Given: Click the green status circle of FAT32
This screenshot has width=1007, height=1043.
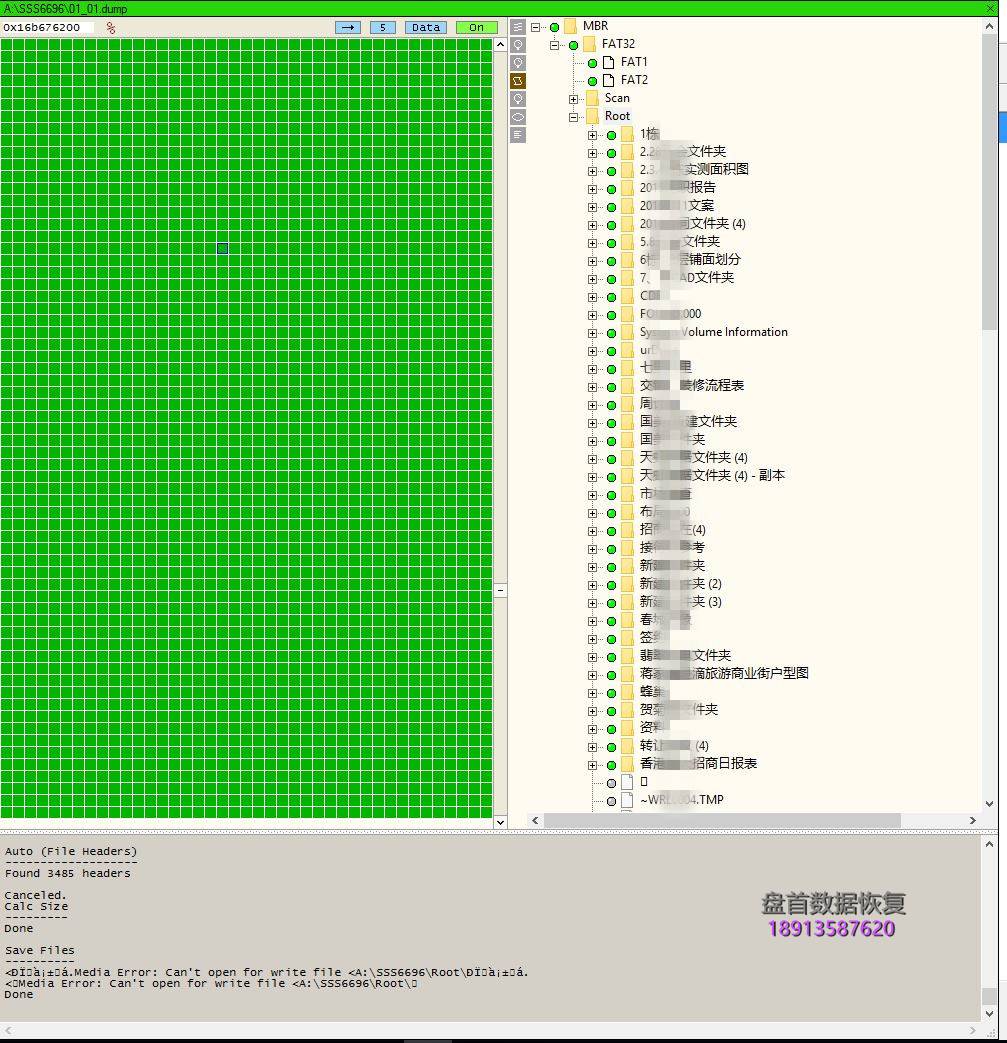Looking at the screenshot, I should coord(573,45).
